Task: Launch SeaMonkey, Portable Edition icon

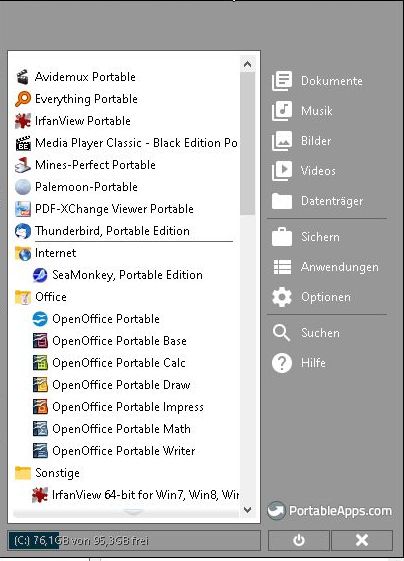Action: 40,275
